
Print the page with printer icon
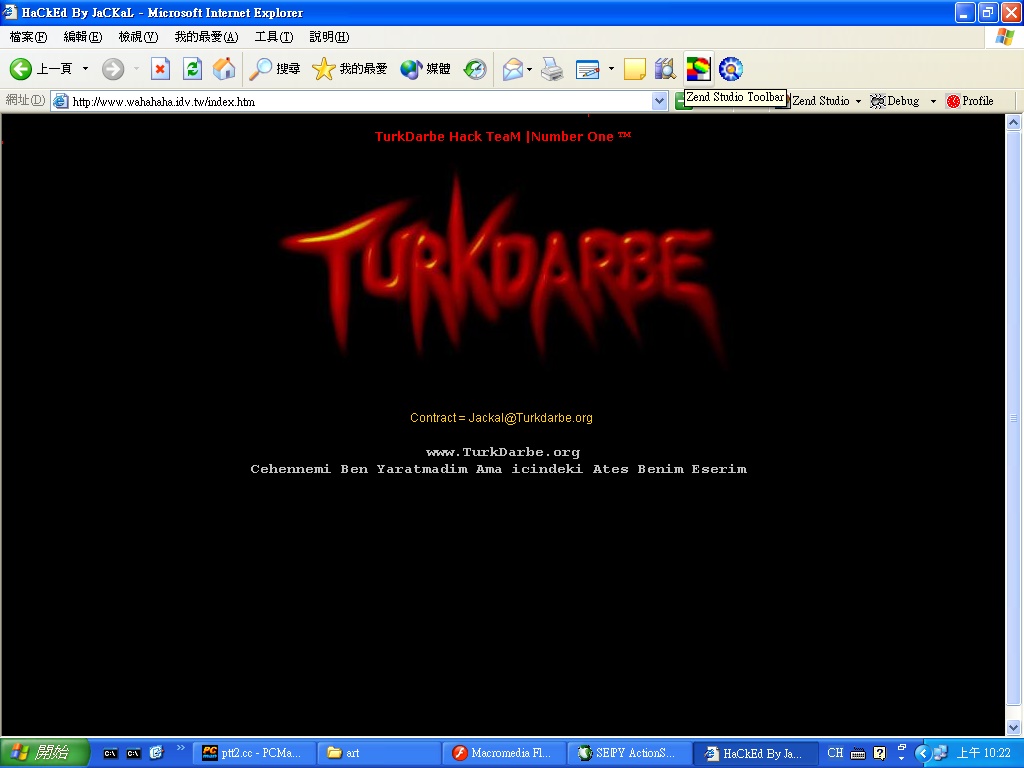[x=552, y=69]
